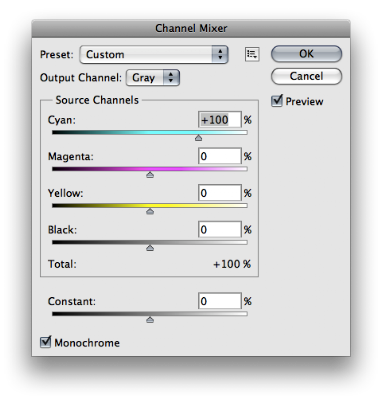Image resolution: width=382 pixels, height=400 pixels.
Task: Click the Yellow percentage input field
Action: point(220,193)
